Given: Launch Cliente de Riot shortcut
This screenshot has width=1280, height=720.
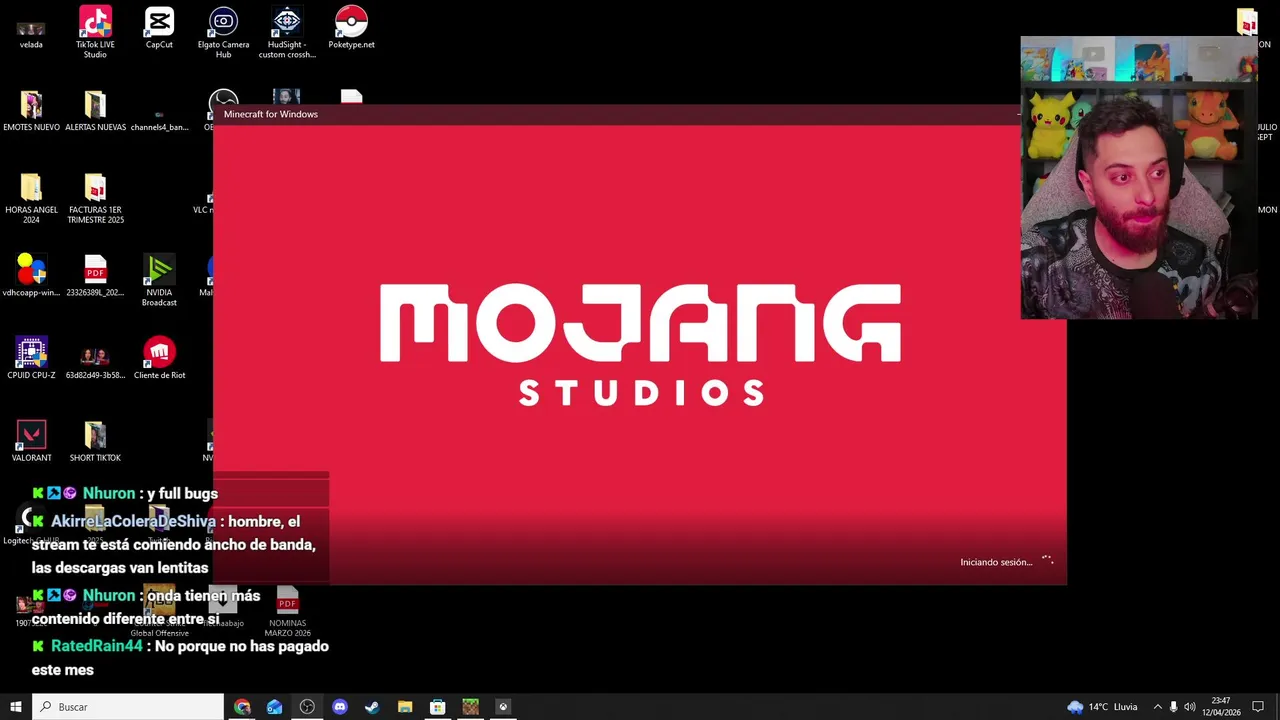Looking at the screenshot, I should point(159,358).
